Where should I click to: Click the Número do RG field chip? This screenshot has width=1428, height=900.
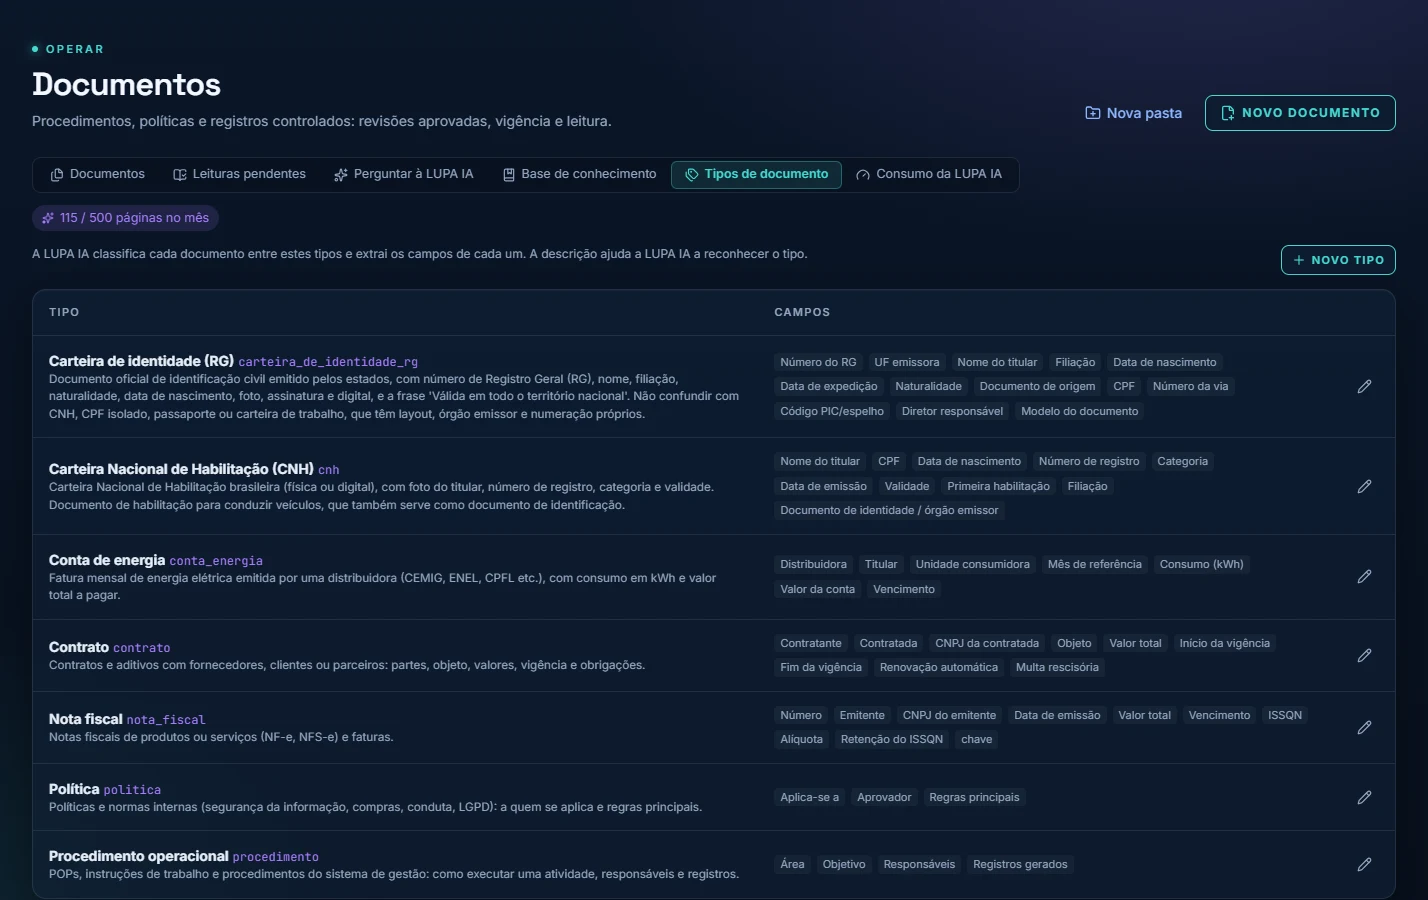[818, 362]
